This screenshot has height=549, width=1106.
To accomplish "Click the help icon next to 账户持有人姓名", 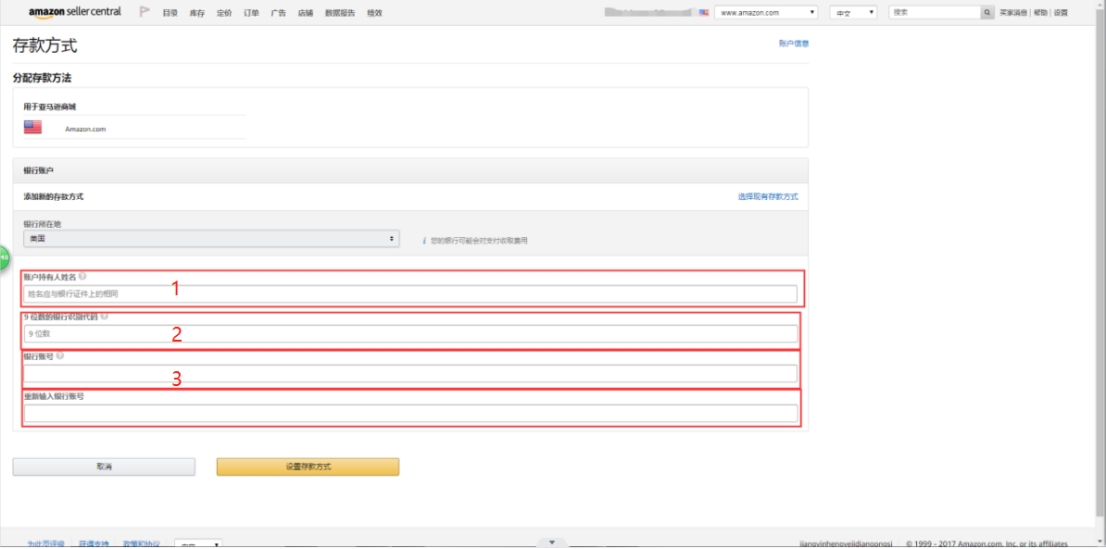I will [x=82, y=276].
